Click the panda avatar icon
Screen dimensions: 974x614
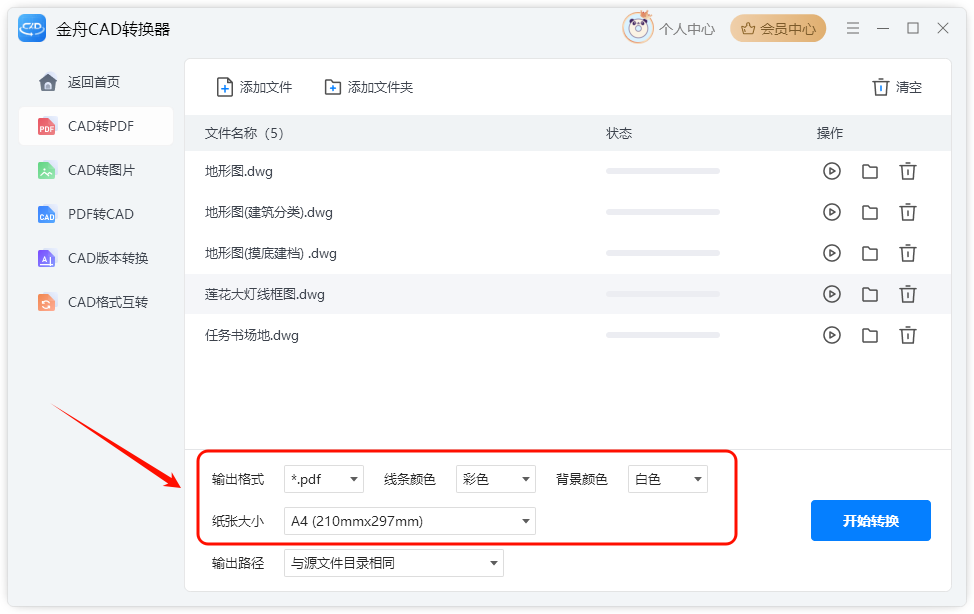637,27
